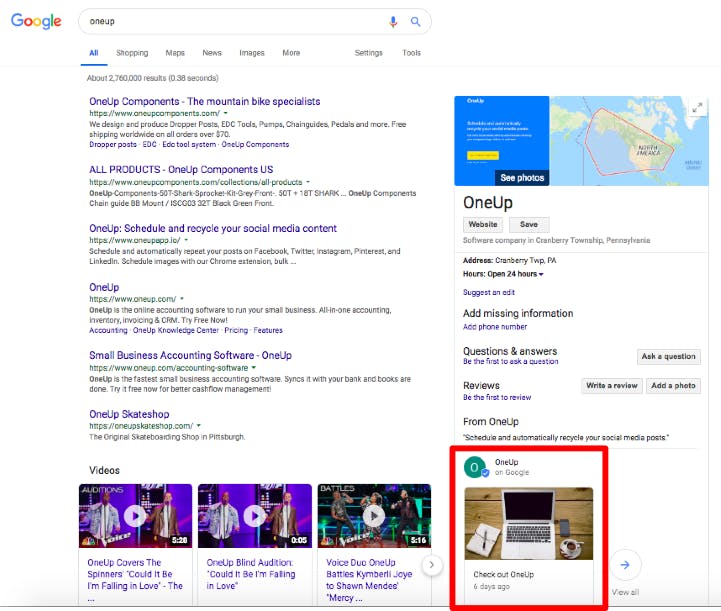Click the Add a photo button

[673, 386]
